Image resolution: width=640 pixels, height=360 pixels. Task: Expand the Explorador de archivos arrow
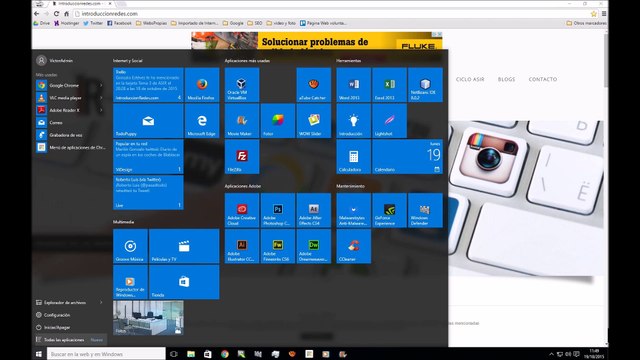click(x=101, y=302)
